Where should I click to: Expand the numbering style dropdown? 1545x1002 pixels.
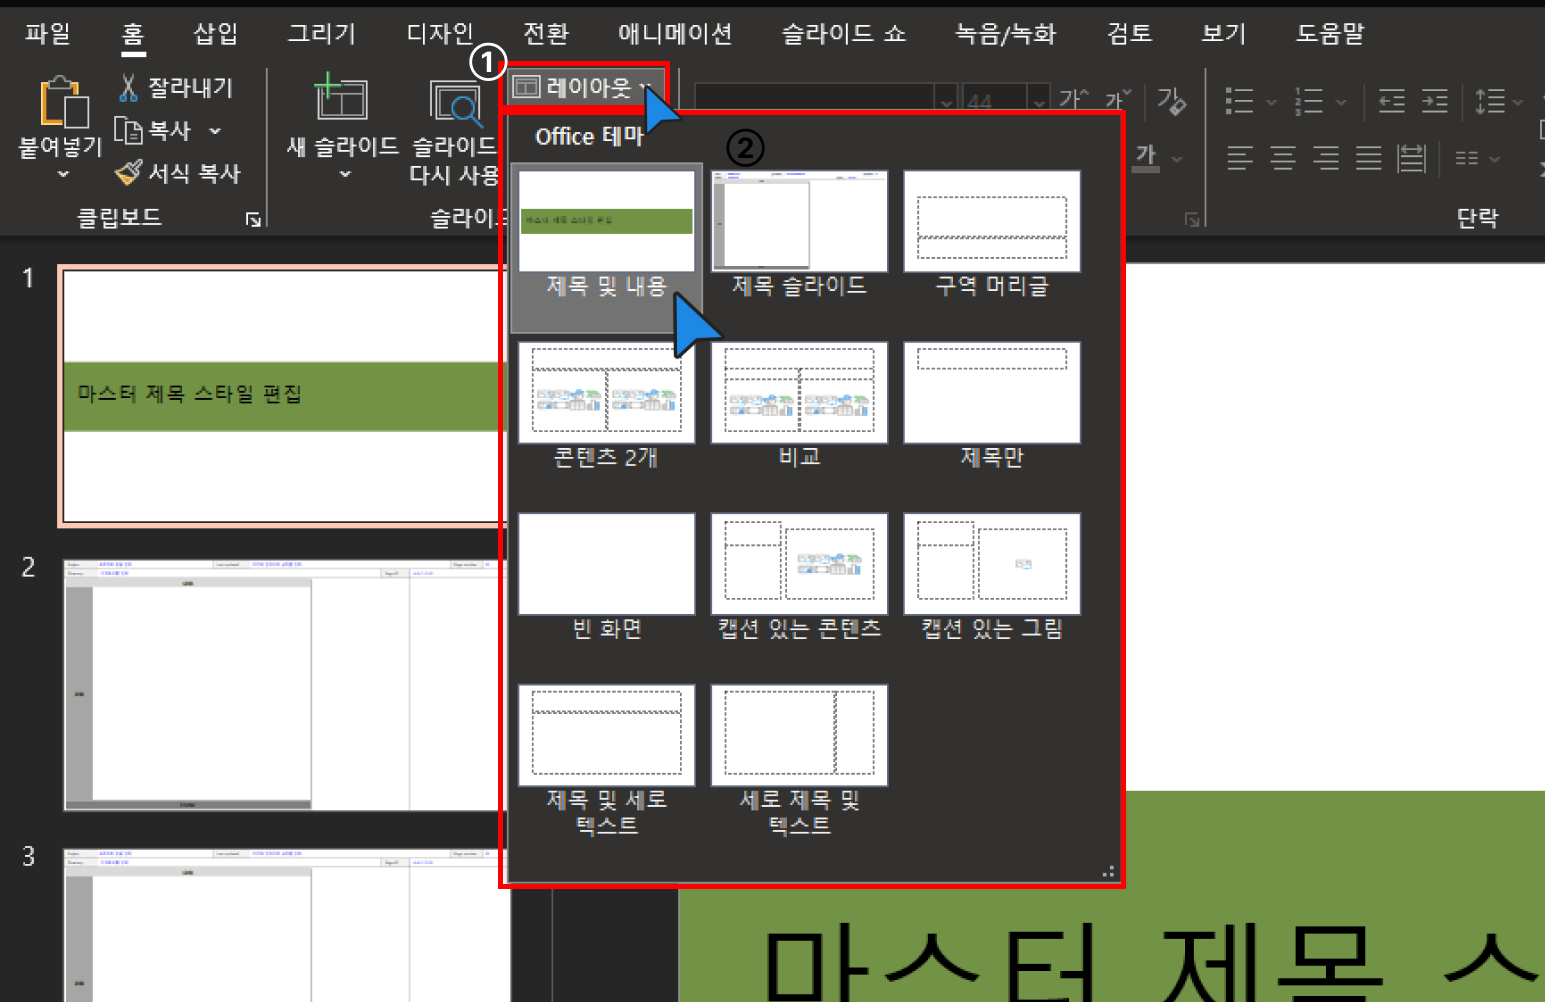coord(1341,101)
